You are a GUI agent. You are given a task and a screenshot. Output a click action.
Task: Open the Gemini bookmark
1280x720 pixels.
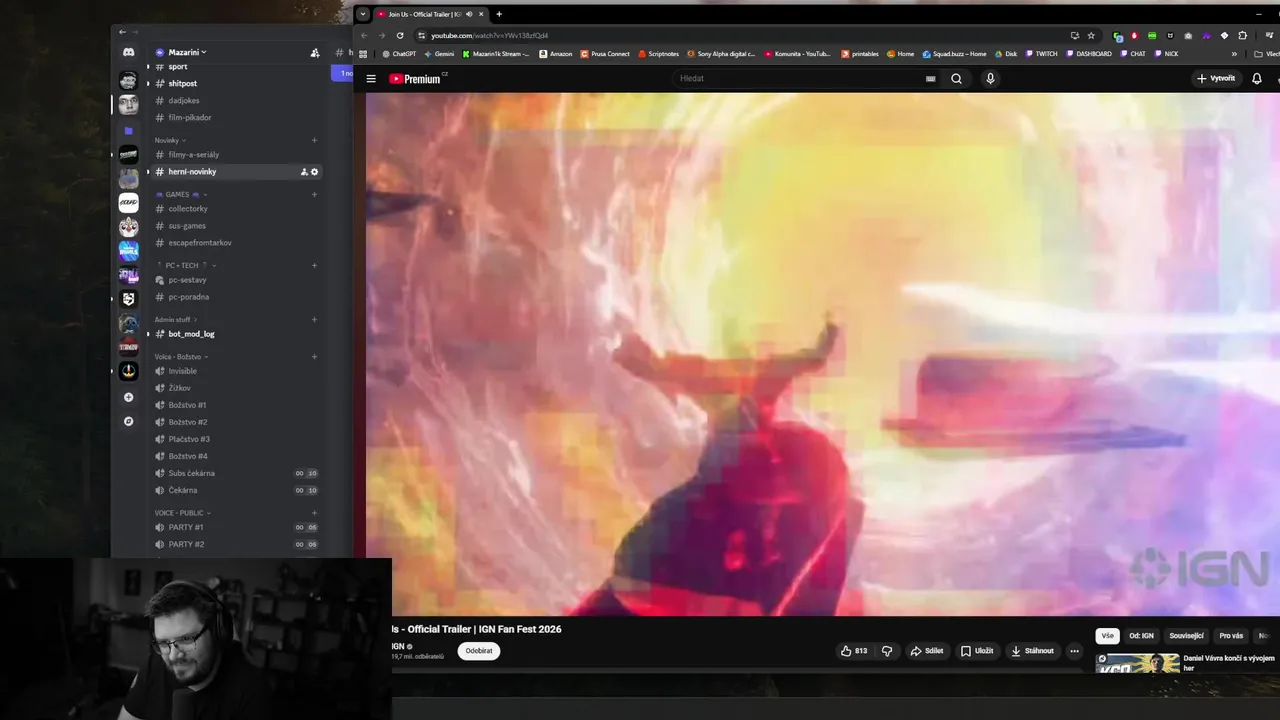pyautogui.click(x=439, y=54)
